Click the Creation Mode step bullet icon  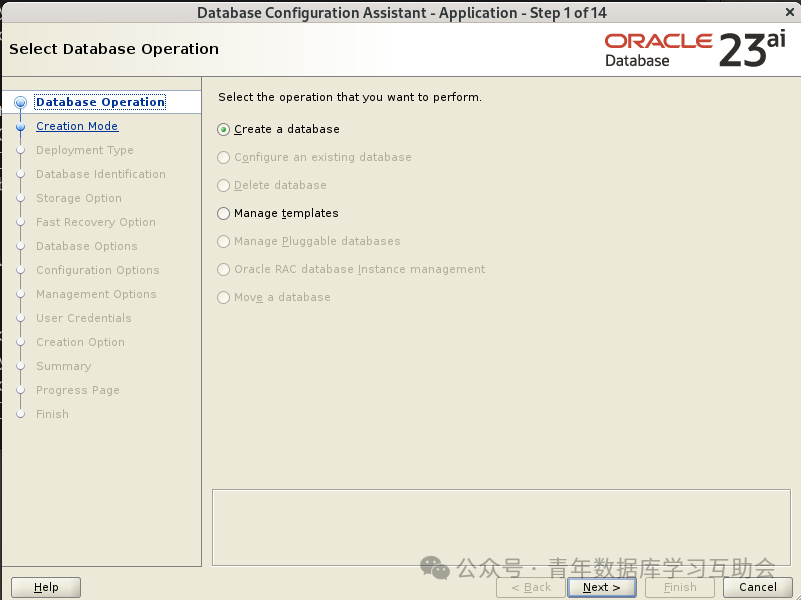(x=20, y=126)
